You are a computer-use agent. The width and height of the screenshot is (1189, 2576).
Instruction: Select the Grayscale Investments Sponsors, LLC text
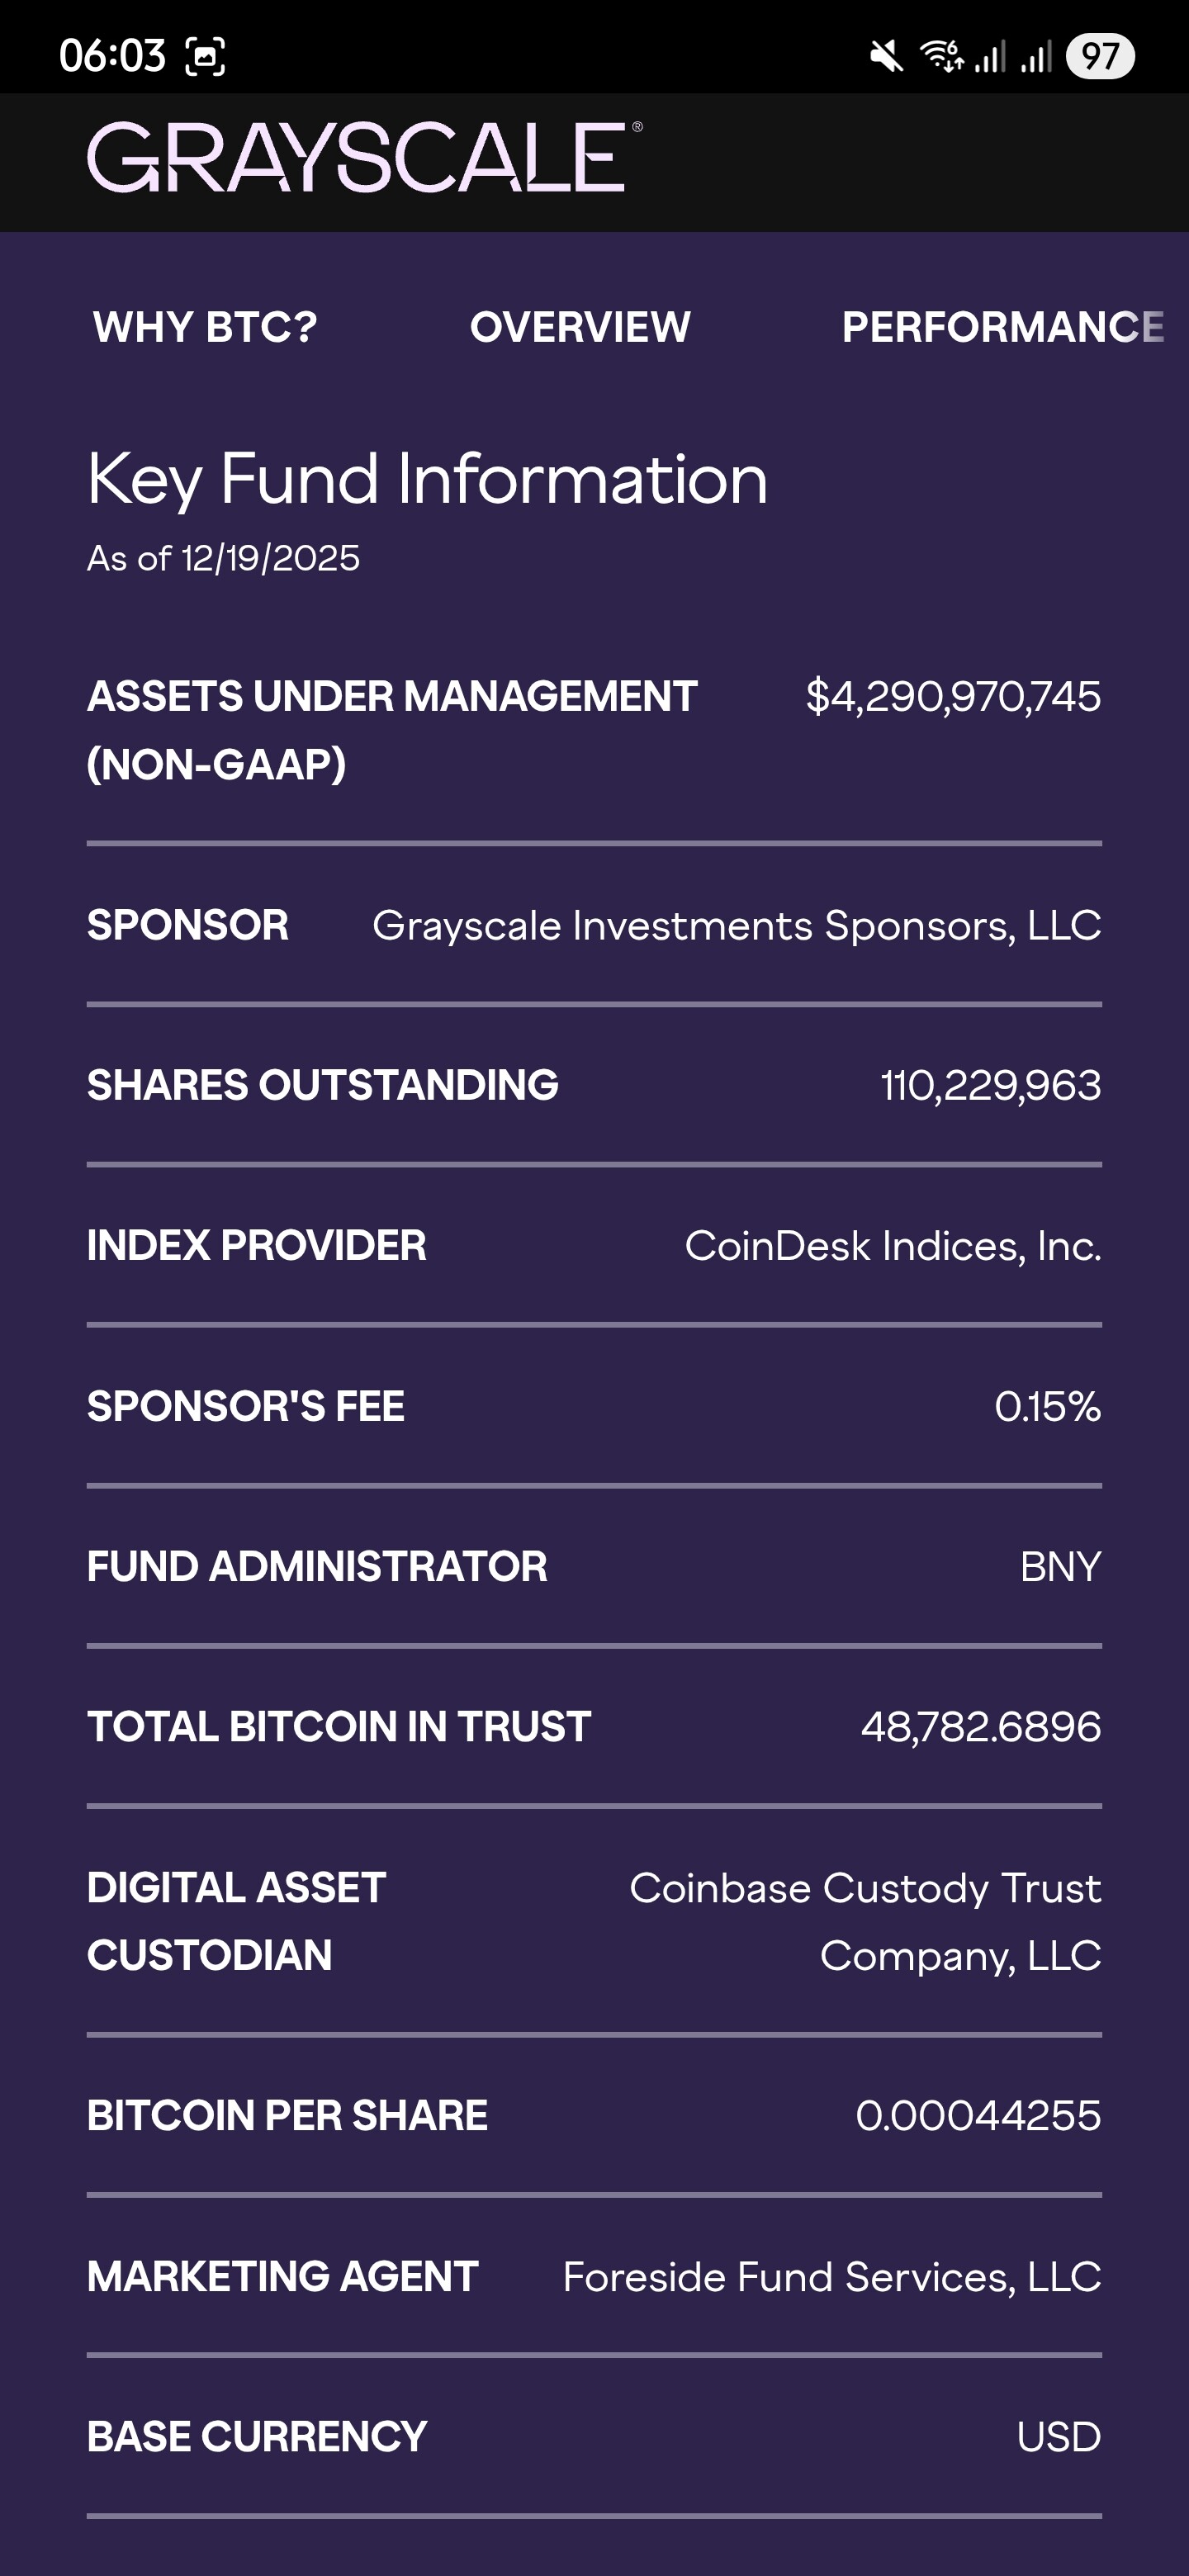737,925
